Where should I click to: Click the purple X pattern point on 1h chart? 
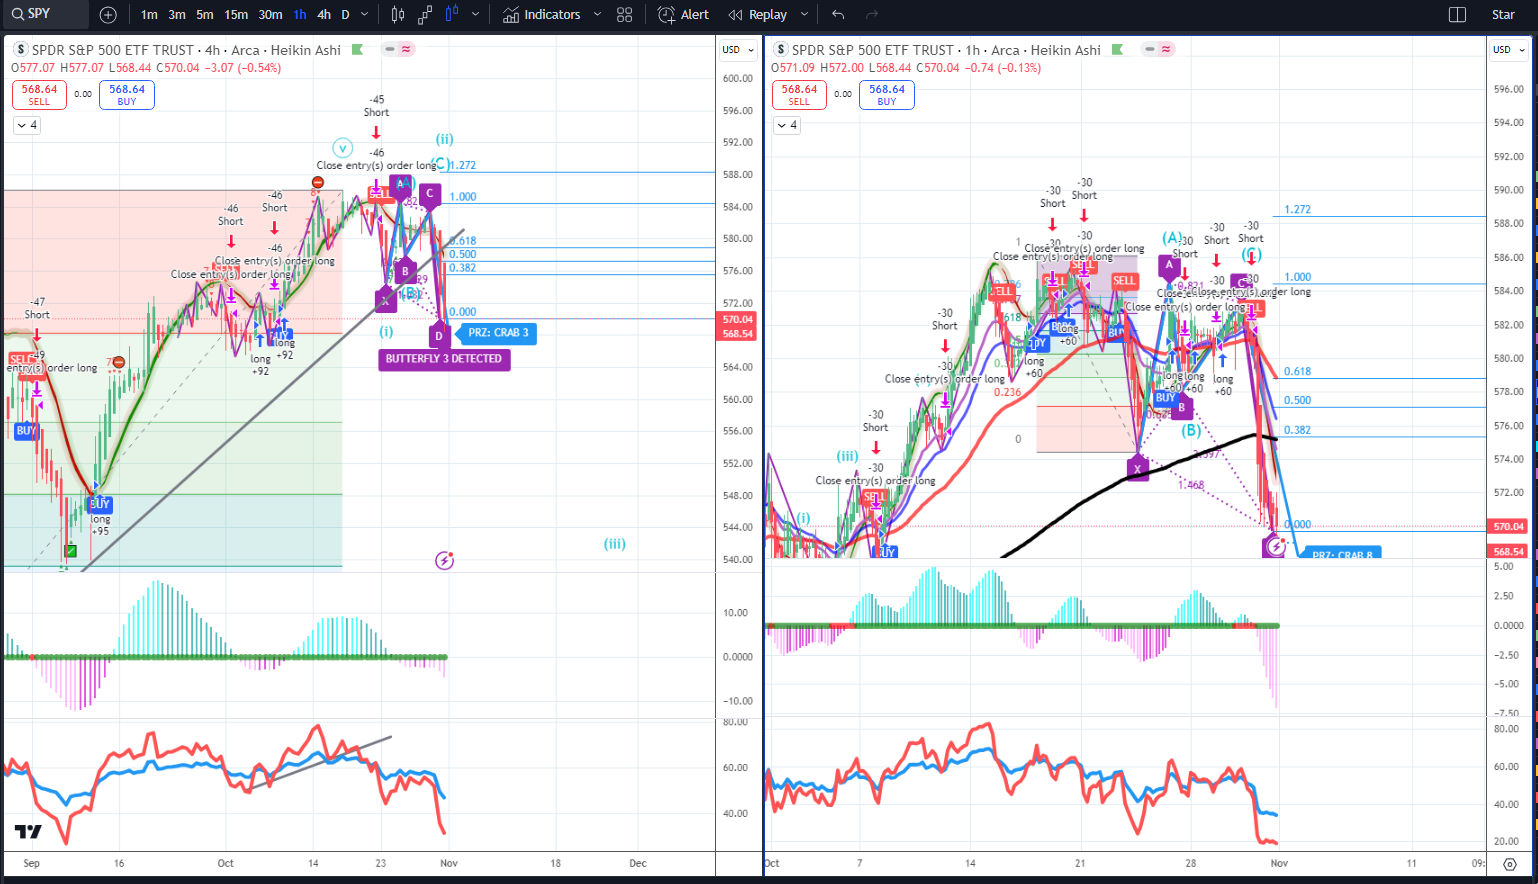coord(1137,467)
